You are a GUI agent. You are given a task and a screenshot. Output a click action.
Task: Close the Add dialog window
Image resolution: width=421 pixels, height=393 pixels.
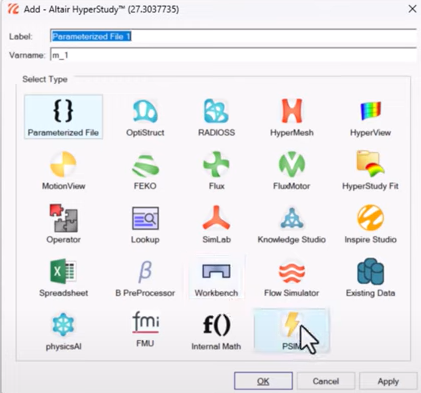412,9
